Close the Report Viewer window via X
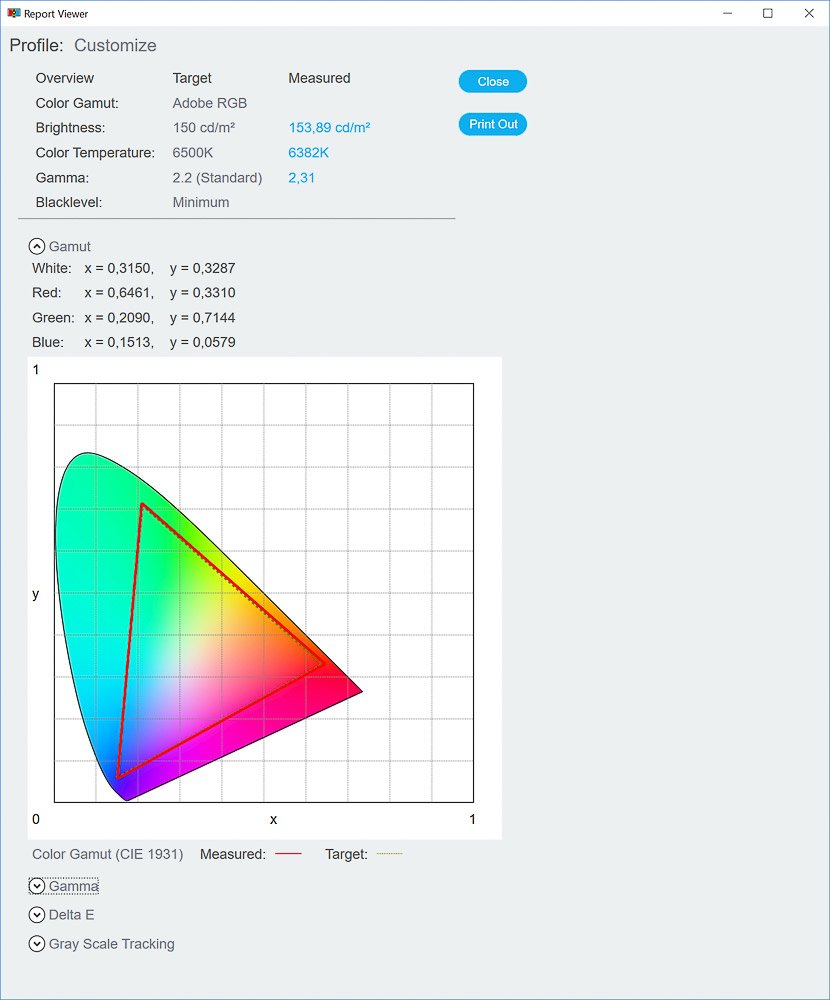The image size is (830, 1000). click(809, 13)
